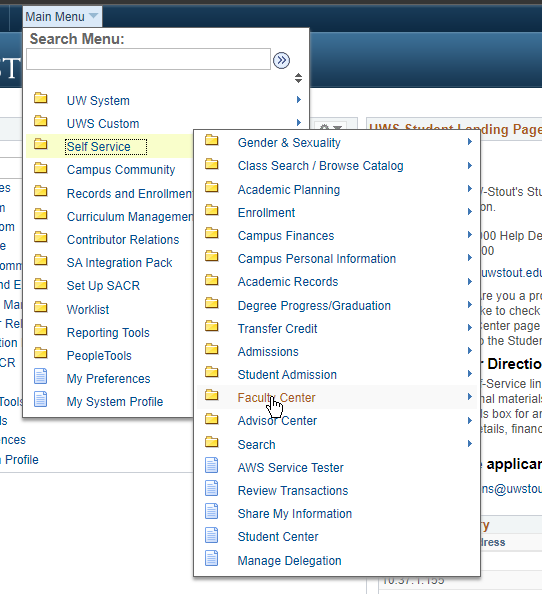Viewport: 542px width, 594px height.
Task: Open the Campus Community menu entry
Action: click(x=121, y=170)
